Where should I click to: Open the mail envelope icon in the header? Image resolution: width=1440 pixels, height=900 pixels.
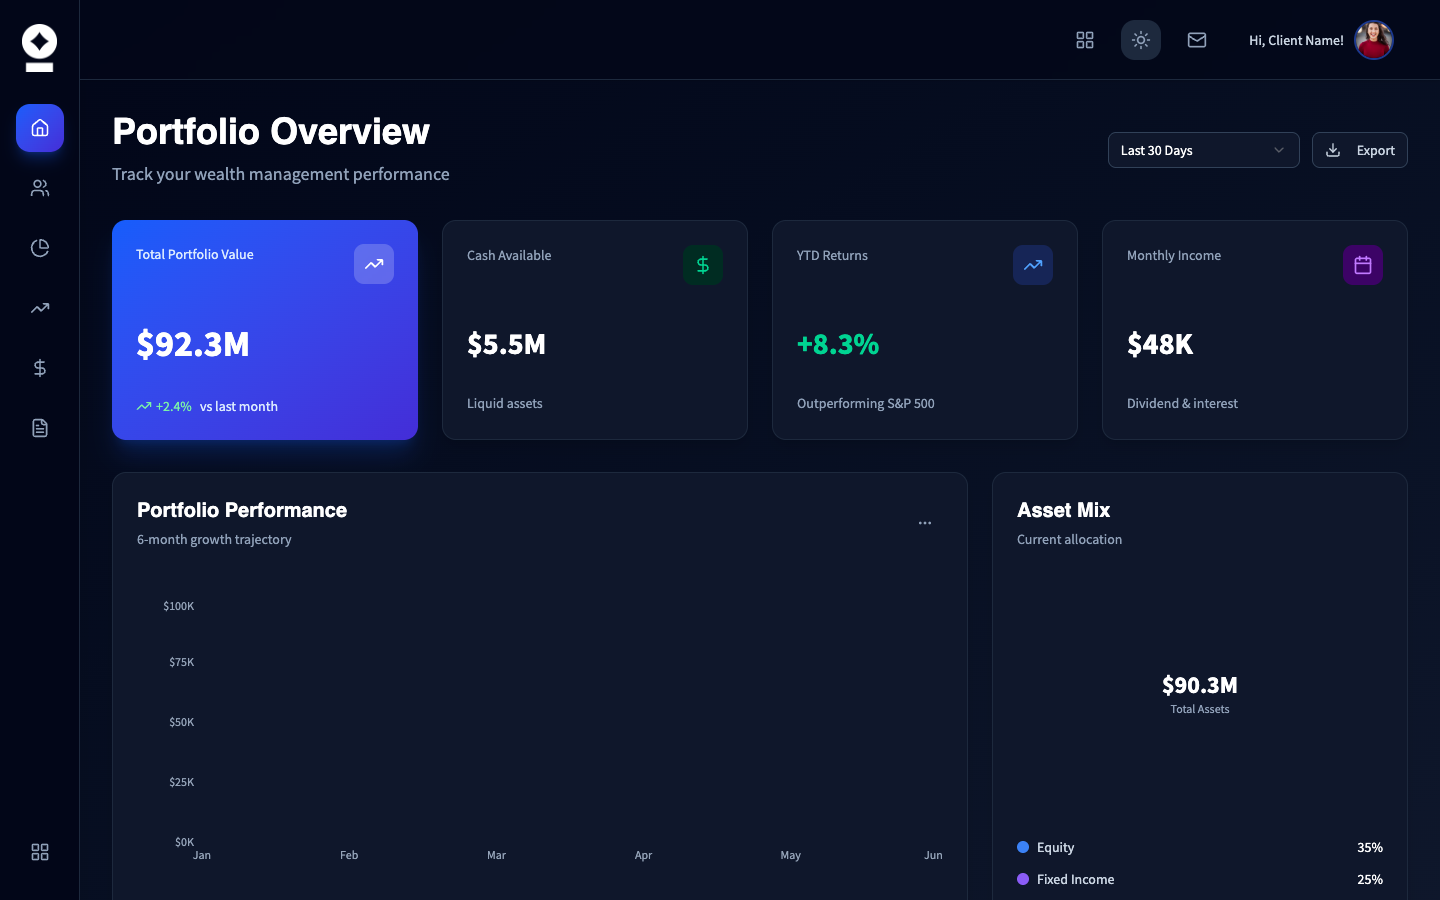1197,40
